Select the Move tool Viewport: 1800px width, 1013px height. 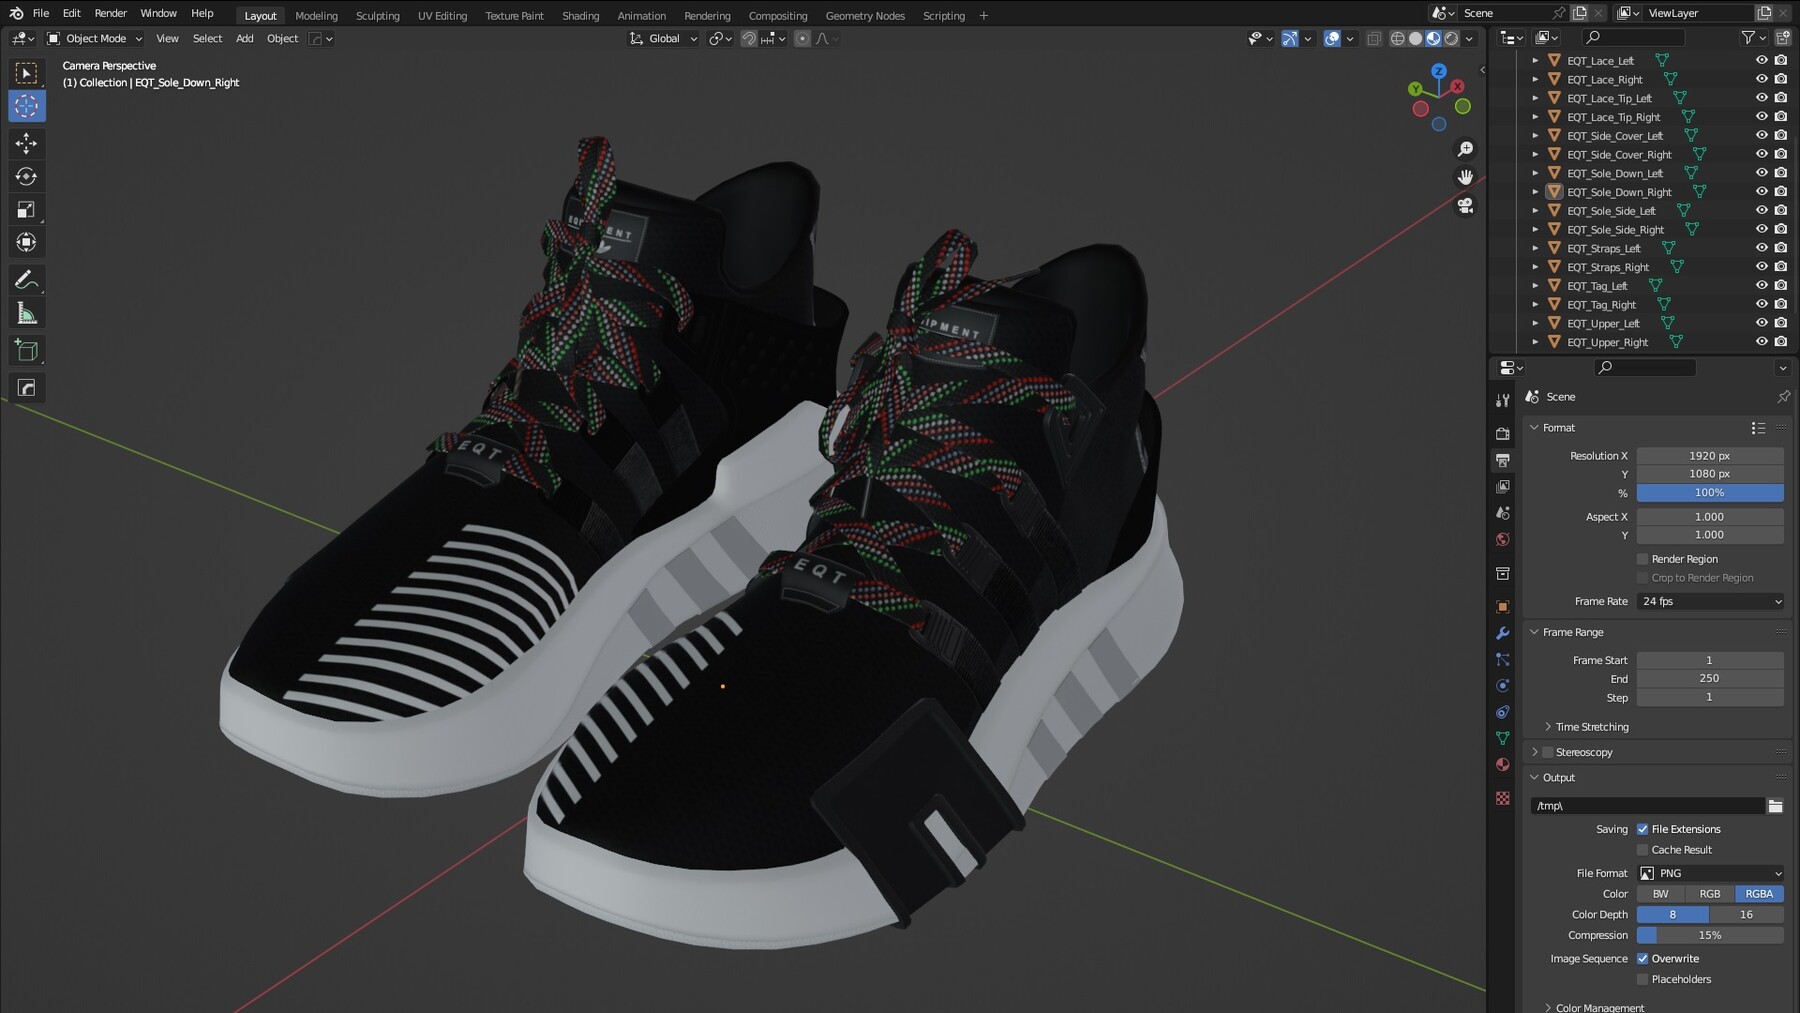pyautogui.click(x=25, y=143)
